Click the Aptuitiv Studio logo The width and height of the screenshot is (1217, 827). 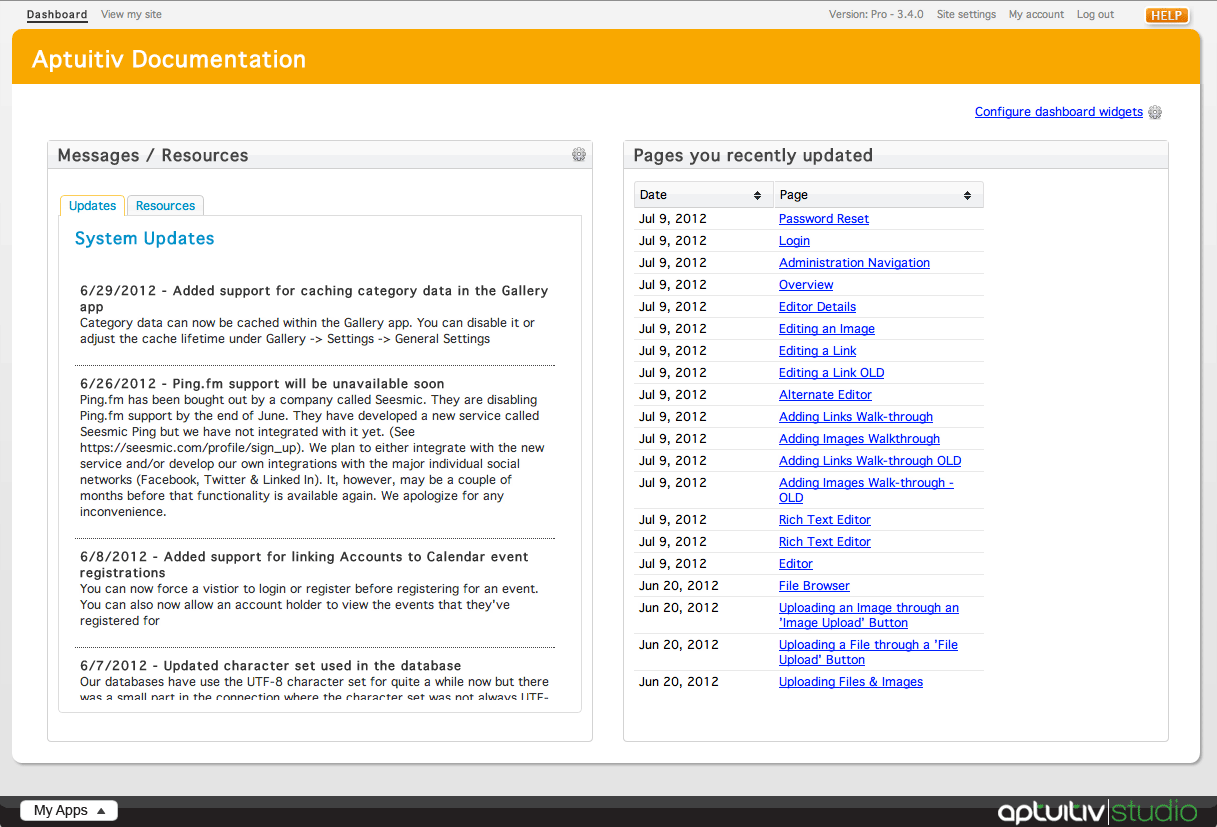1097,811
